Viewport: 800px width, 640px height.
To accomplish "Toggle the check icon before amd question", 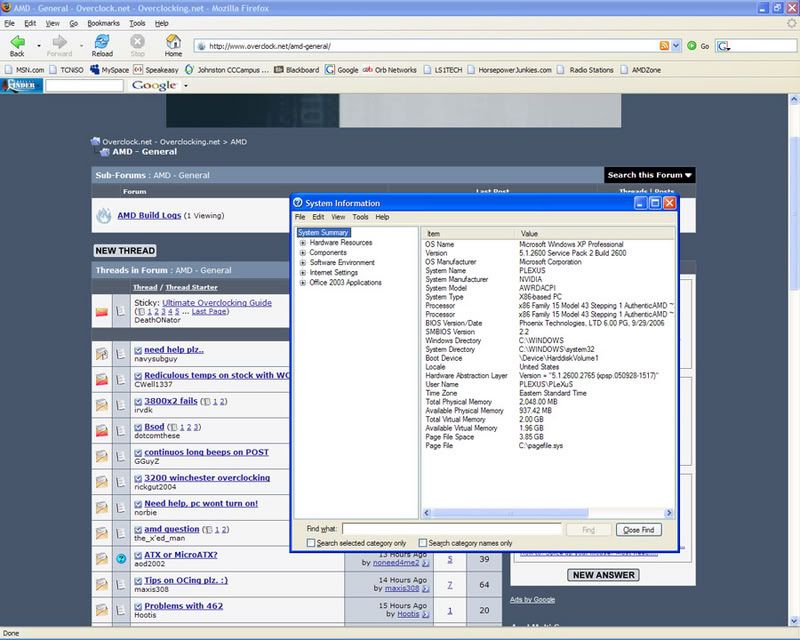I will click(138, 529).
